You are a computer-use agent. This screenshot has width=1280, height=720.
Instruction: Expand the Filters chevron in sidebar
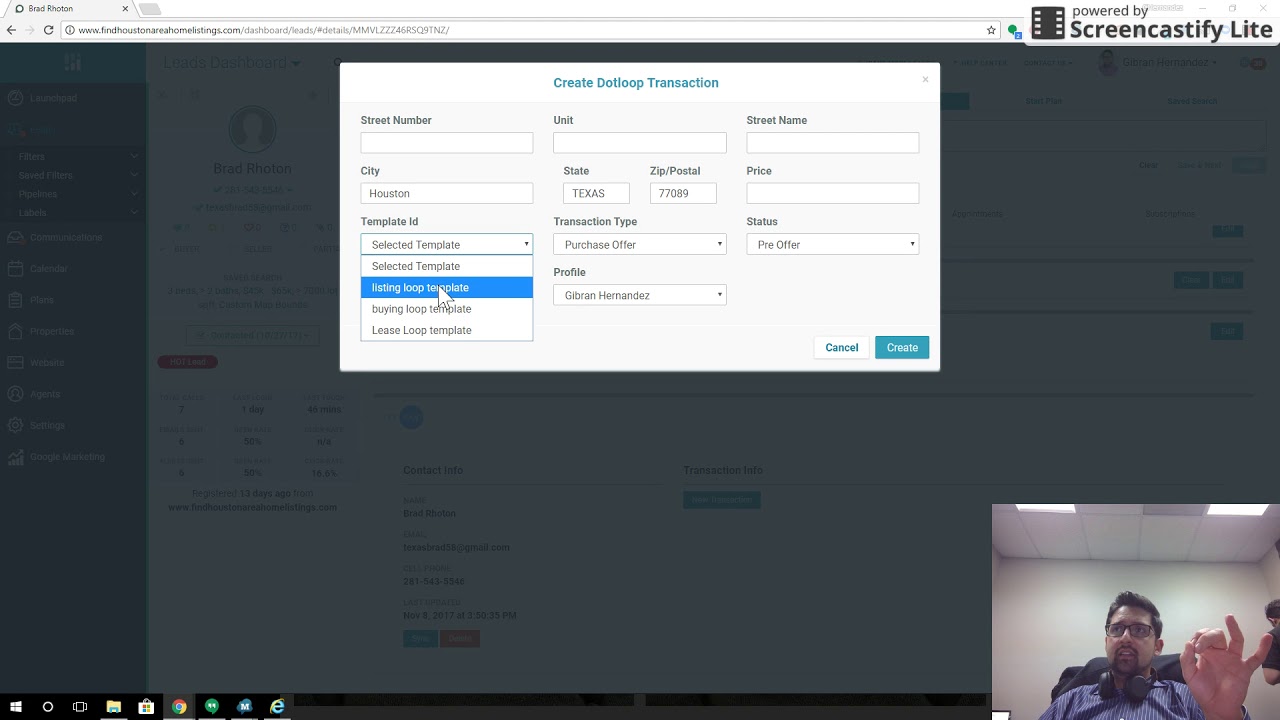134,156
